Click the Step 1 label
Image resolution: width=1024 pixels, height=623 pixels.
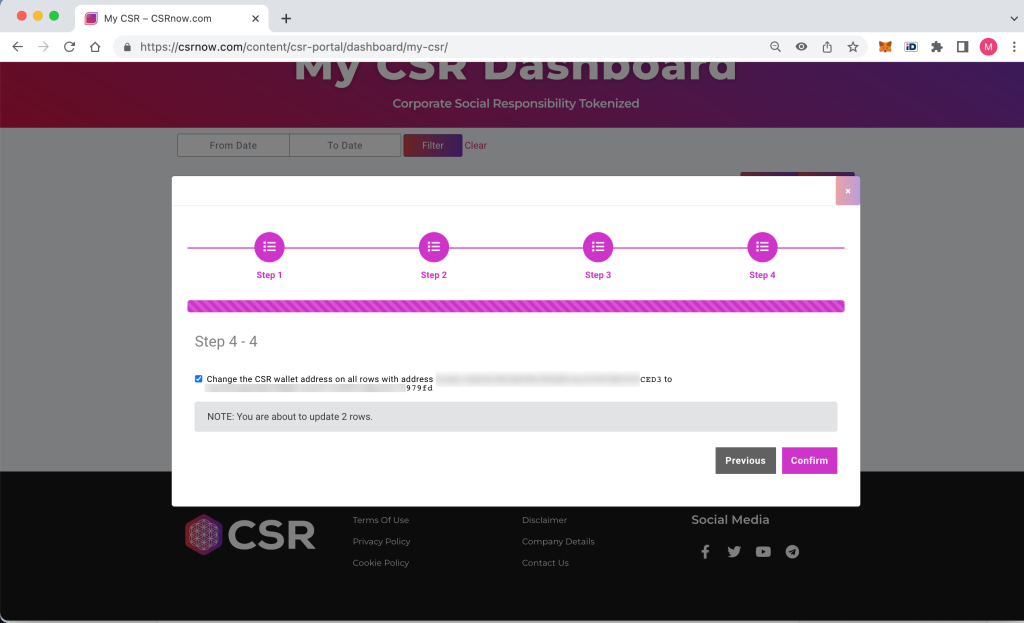pos(269,275)
